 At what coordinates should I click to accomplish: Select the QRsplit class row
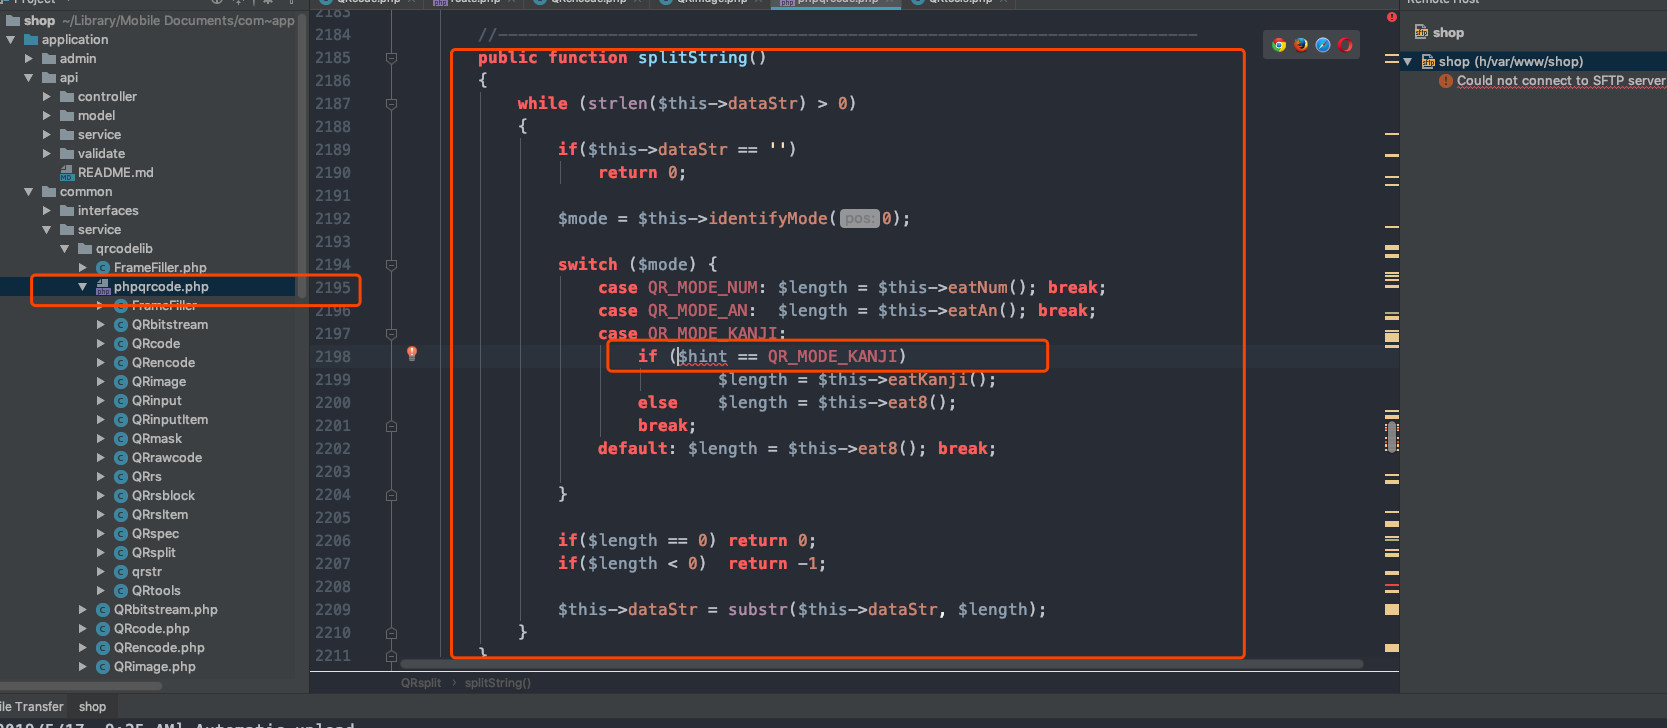pyautogui.click(x=154, y=553)
